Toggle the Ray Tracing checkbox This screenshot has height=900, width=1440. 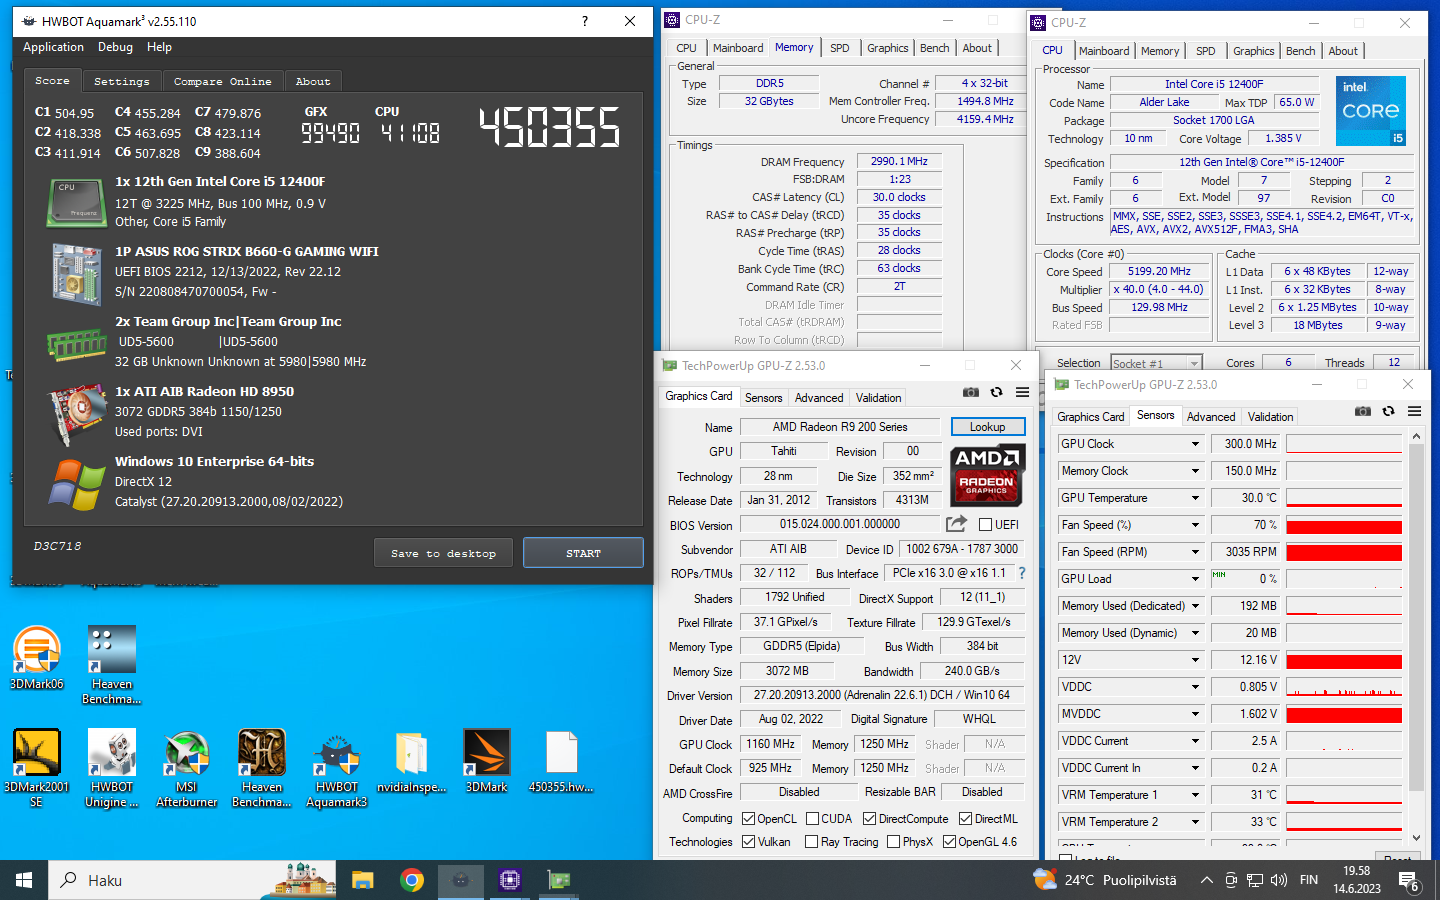[x=811, y=841]
